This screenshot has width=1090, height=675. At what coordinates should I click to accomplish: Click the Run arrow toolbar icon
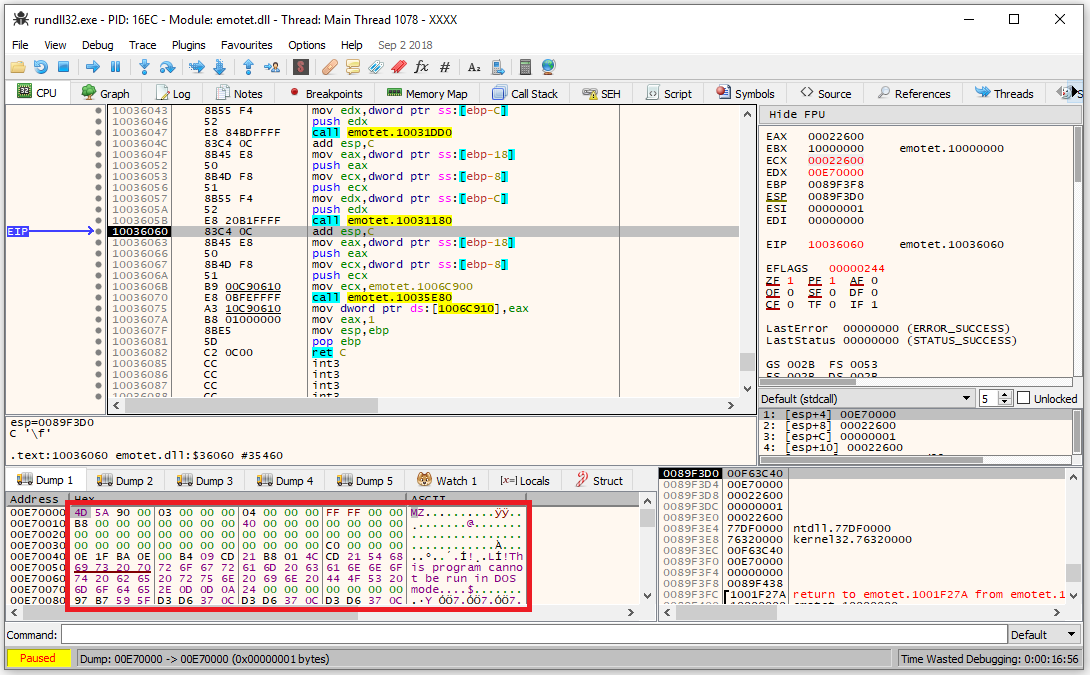click(92, 67)
